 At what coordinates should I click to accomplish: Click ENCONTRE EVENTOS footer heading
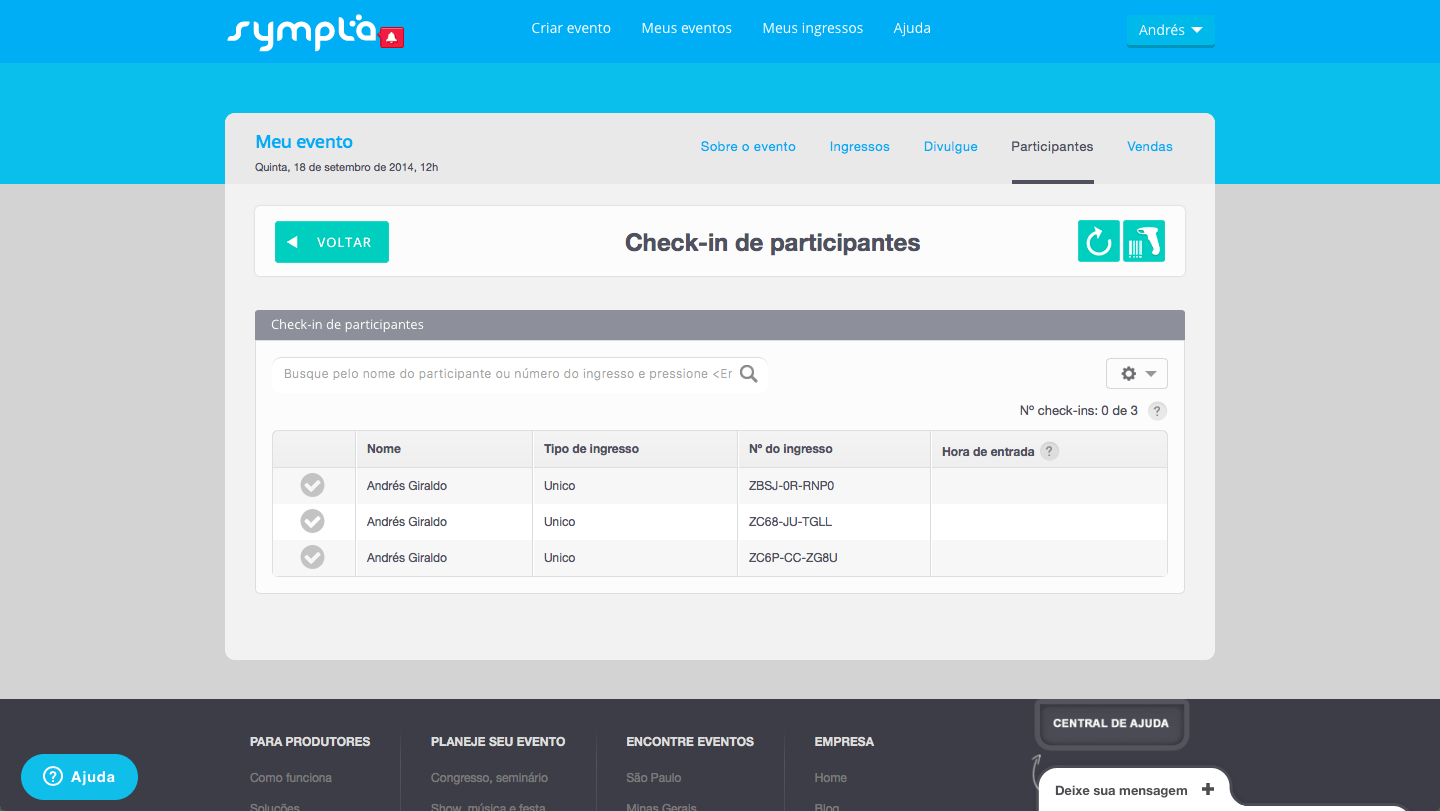(x=690, y=742)
